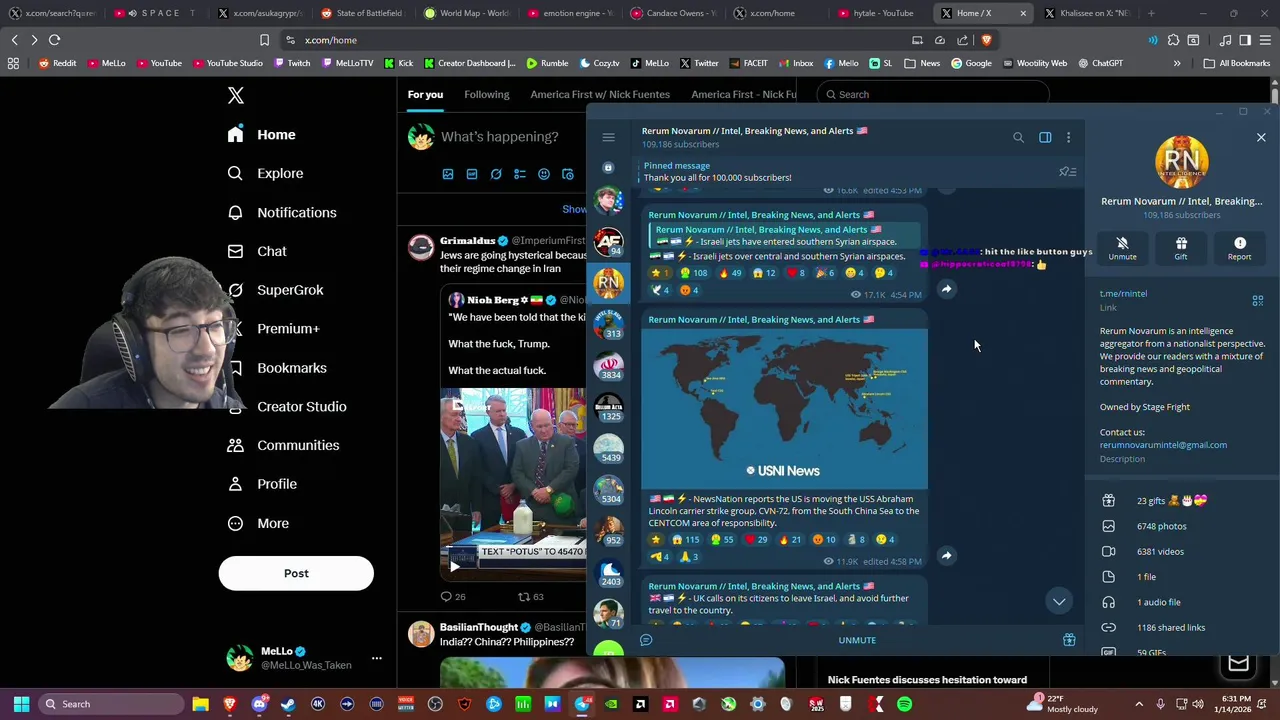Open the chat with 5439 unread

(609, 448)
